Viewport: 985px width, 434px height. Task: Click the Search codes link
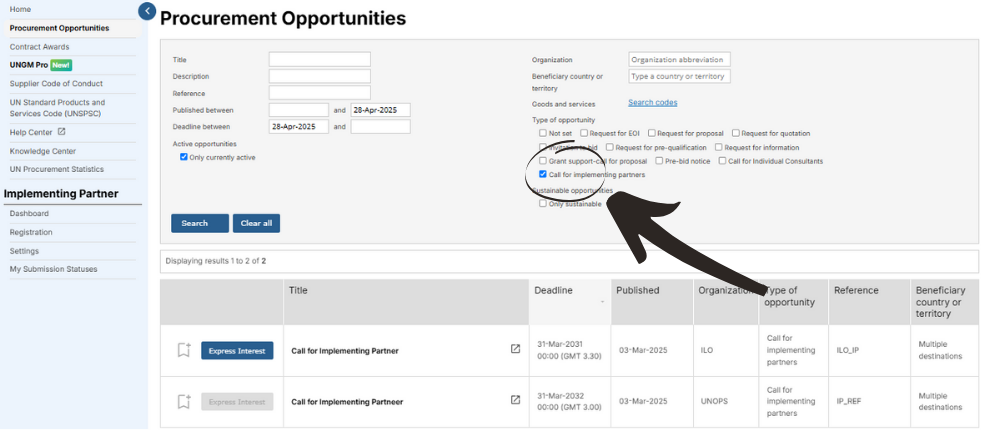click(x=653, y=102)
